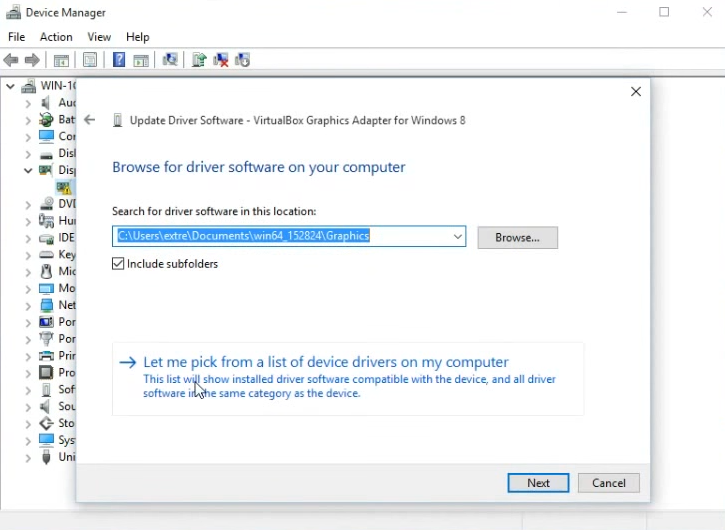Close the Update Driver Software dialog
This screenshot has width=725, height=530.
click(x=636, y=92)
